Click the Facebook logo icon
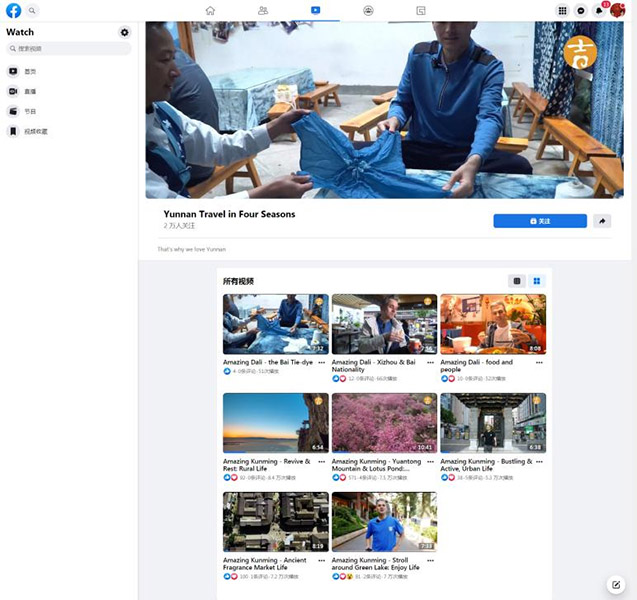Screen dimensions: 637x600 [13, 10]
